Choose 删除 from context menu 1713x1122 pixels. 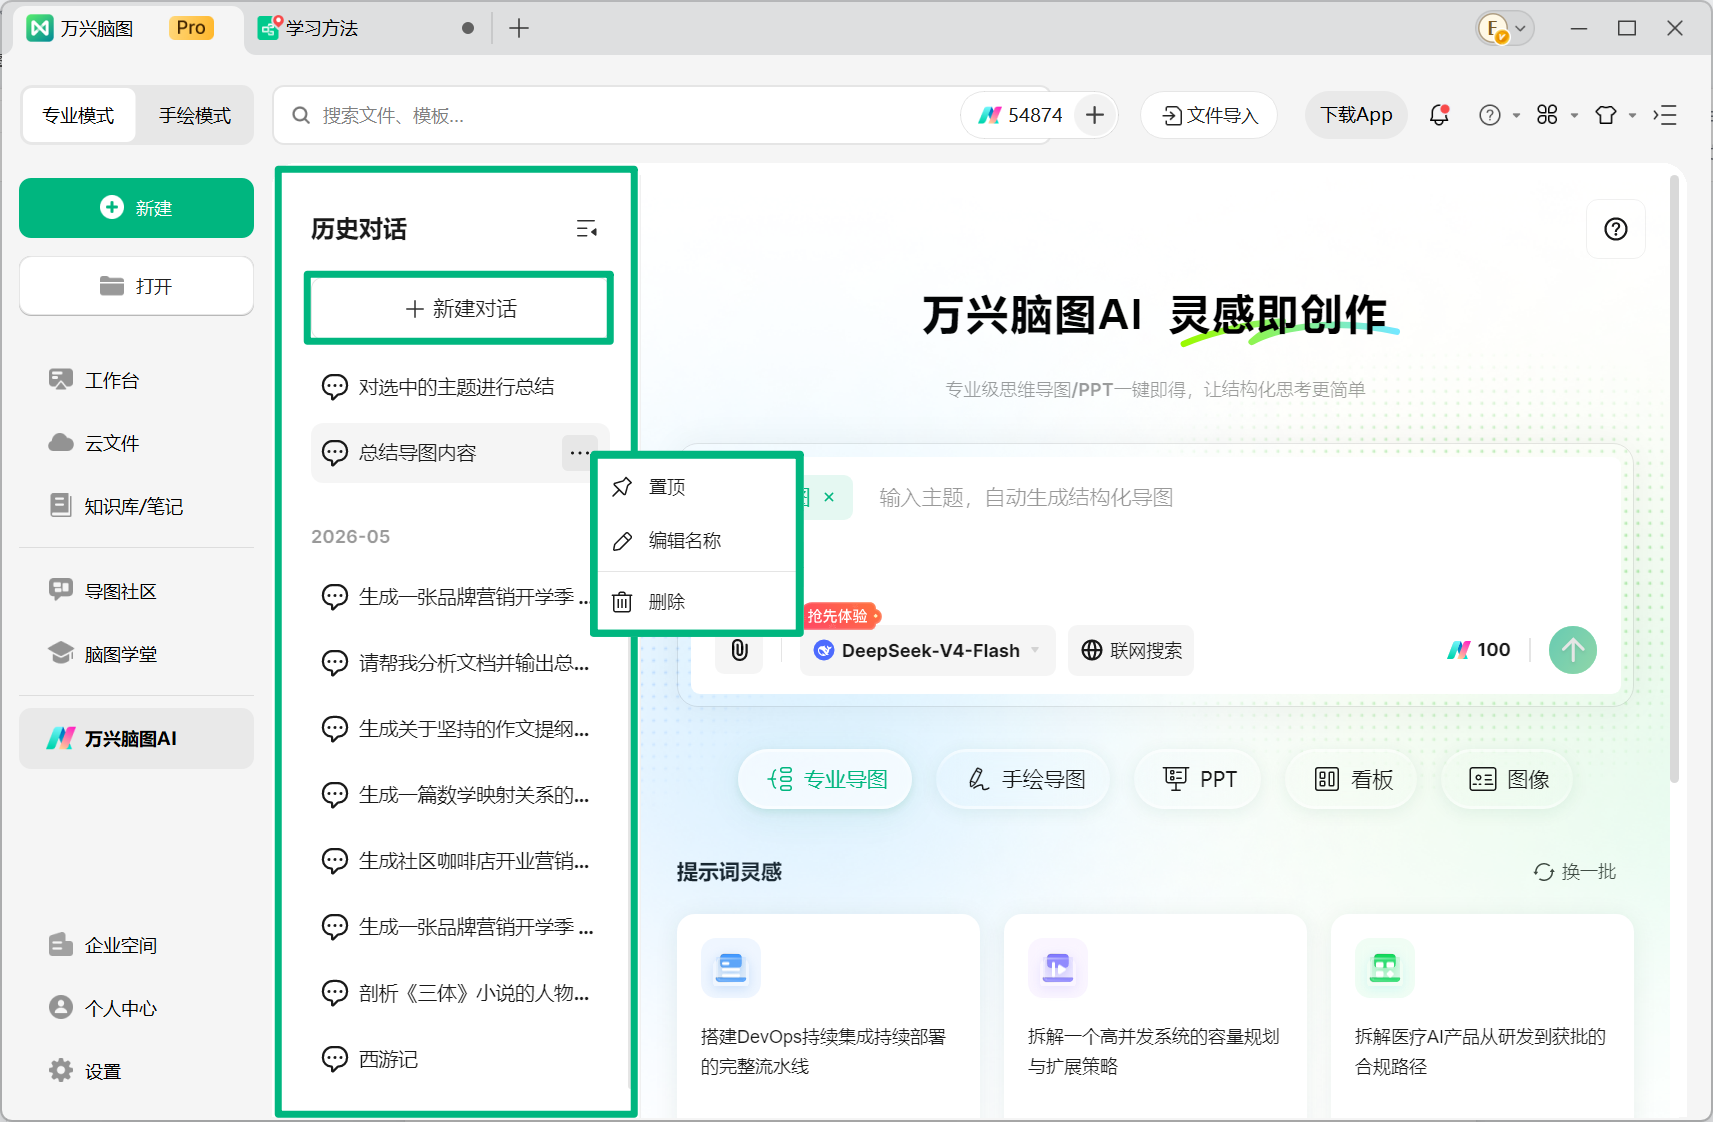coord(697,602)
